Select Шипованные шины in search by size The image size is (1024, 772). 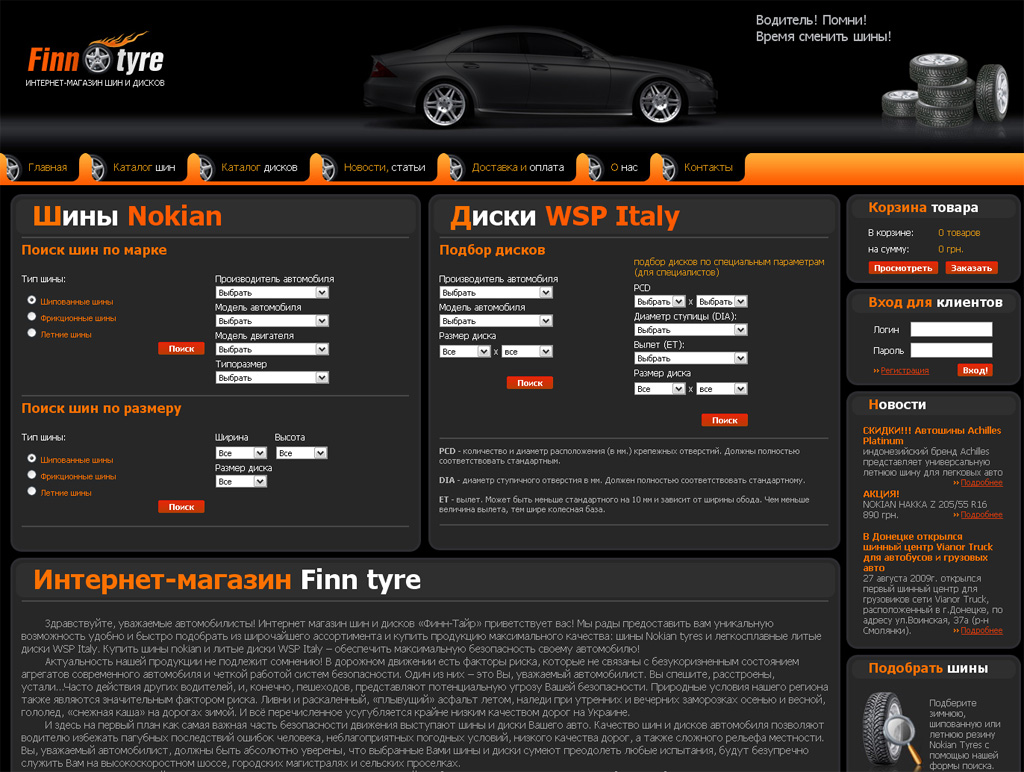tap(31, 458)
